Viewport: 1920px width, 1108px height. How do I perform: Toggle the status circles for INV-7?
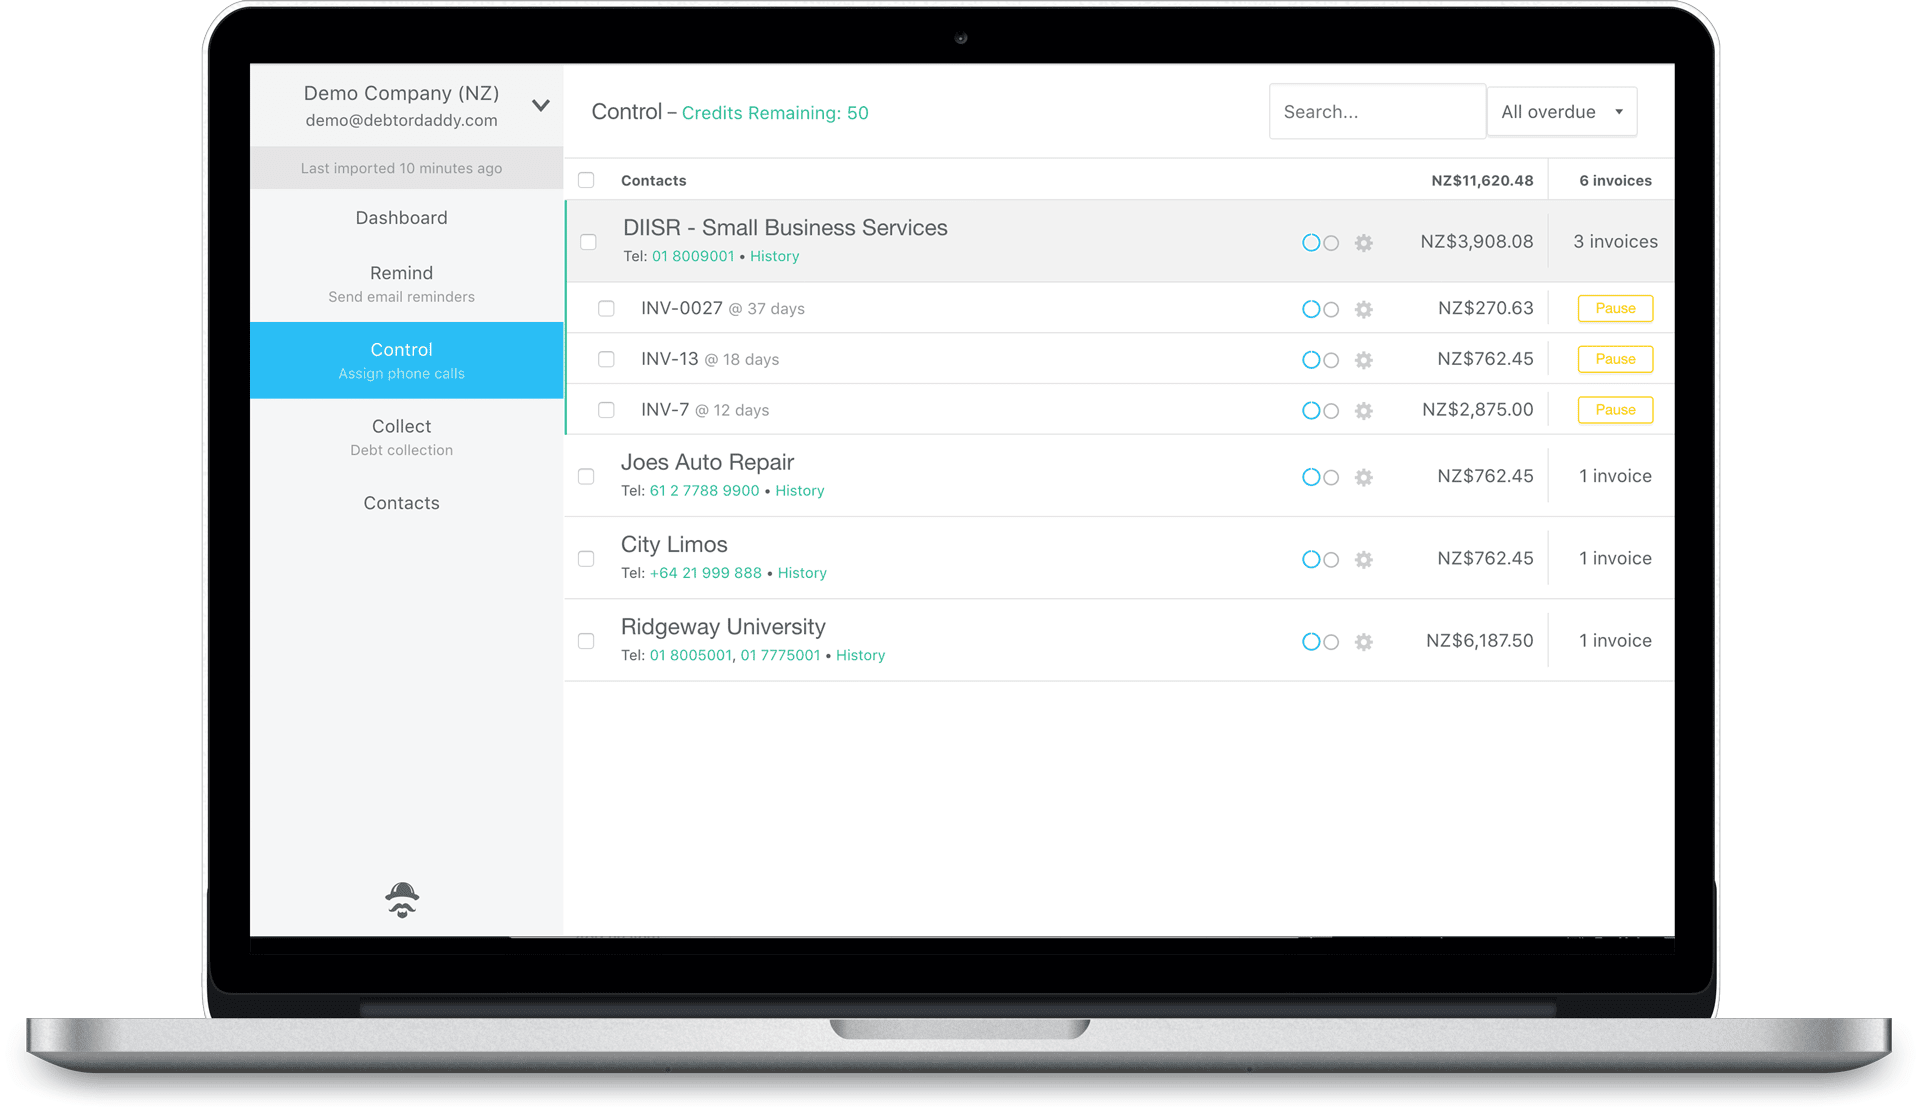coord(1320,411)
